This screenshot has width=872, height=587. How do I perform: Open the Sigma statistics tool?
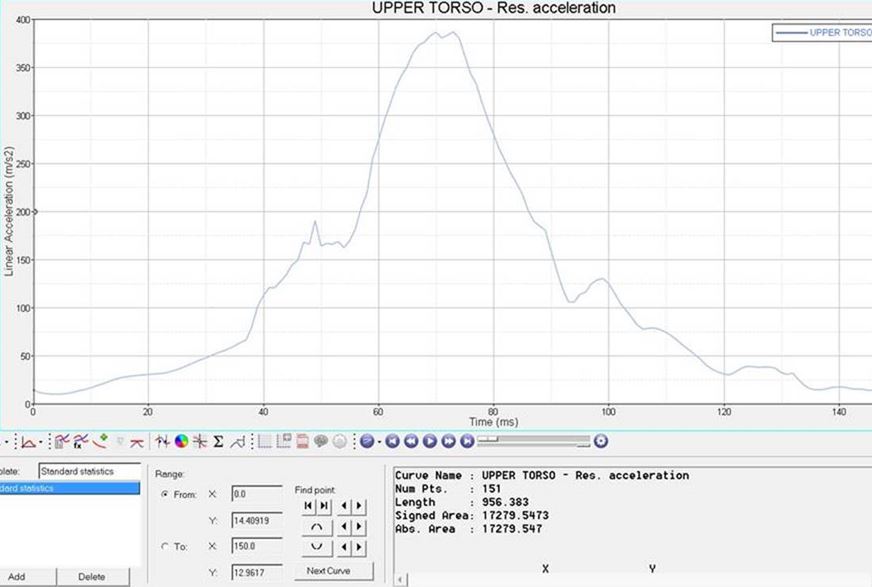218,442
